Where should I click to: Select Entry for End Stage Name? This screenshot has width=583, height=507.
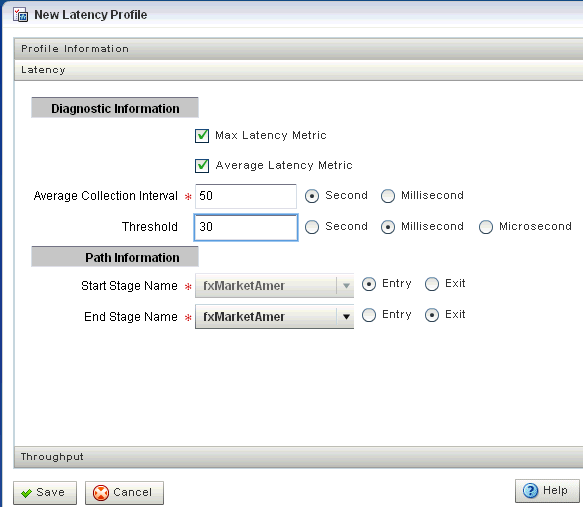pos(368,315)
